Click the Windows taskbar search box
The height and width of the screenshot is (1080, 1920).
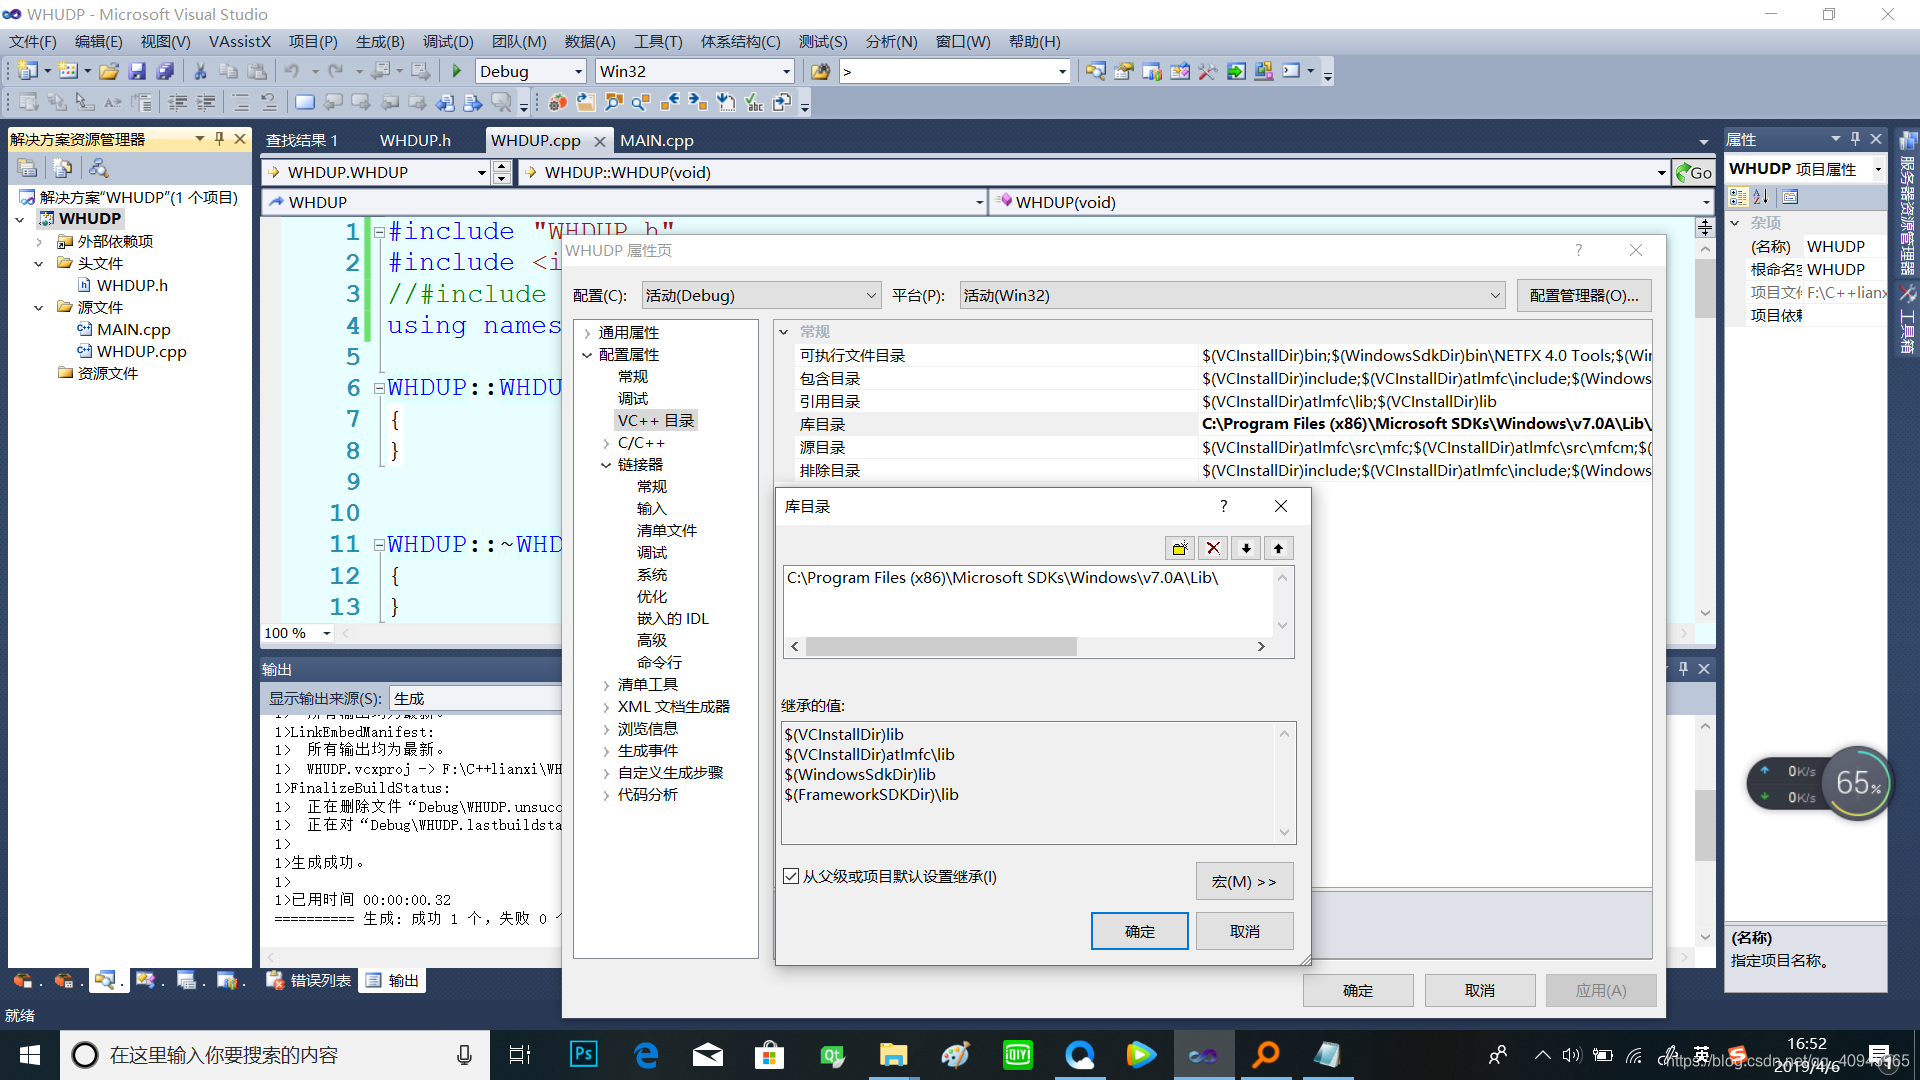click(x=275, y=1054)
